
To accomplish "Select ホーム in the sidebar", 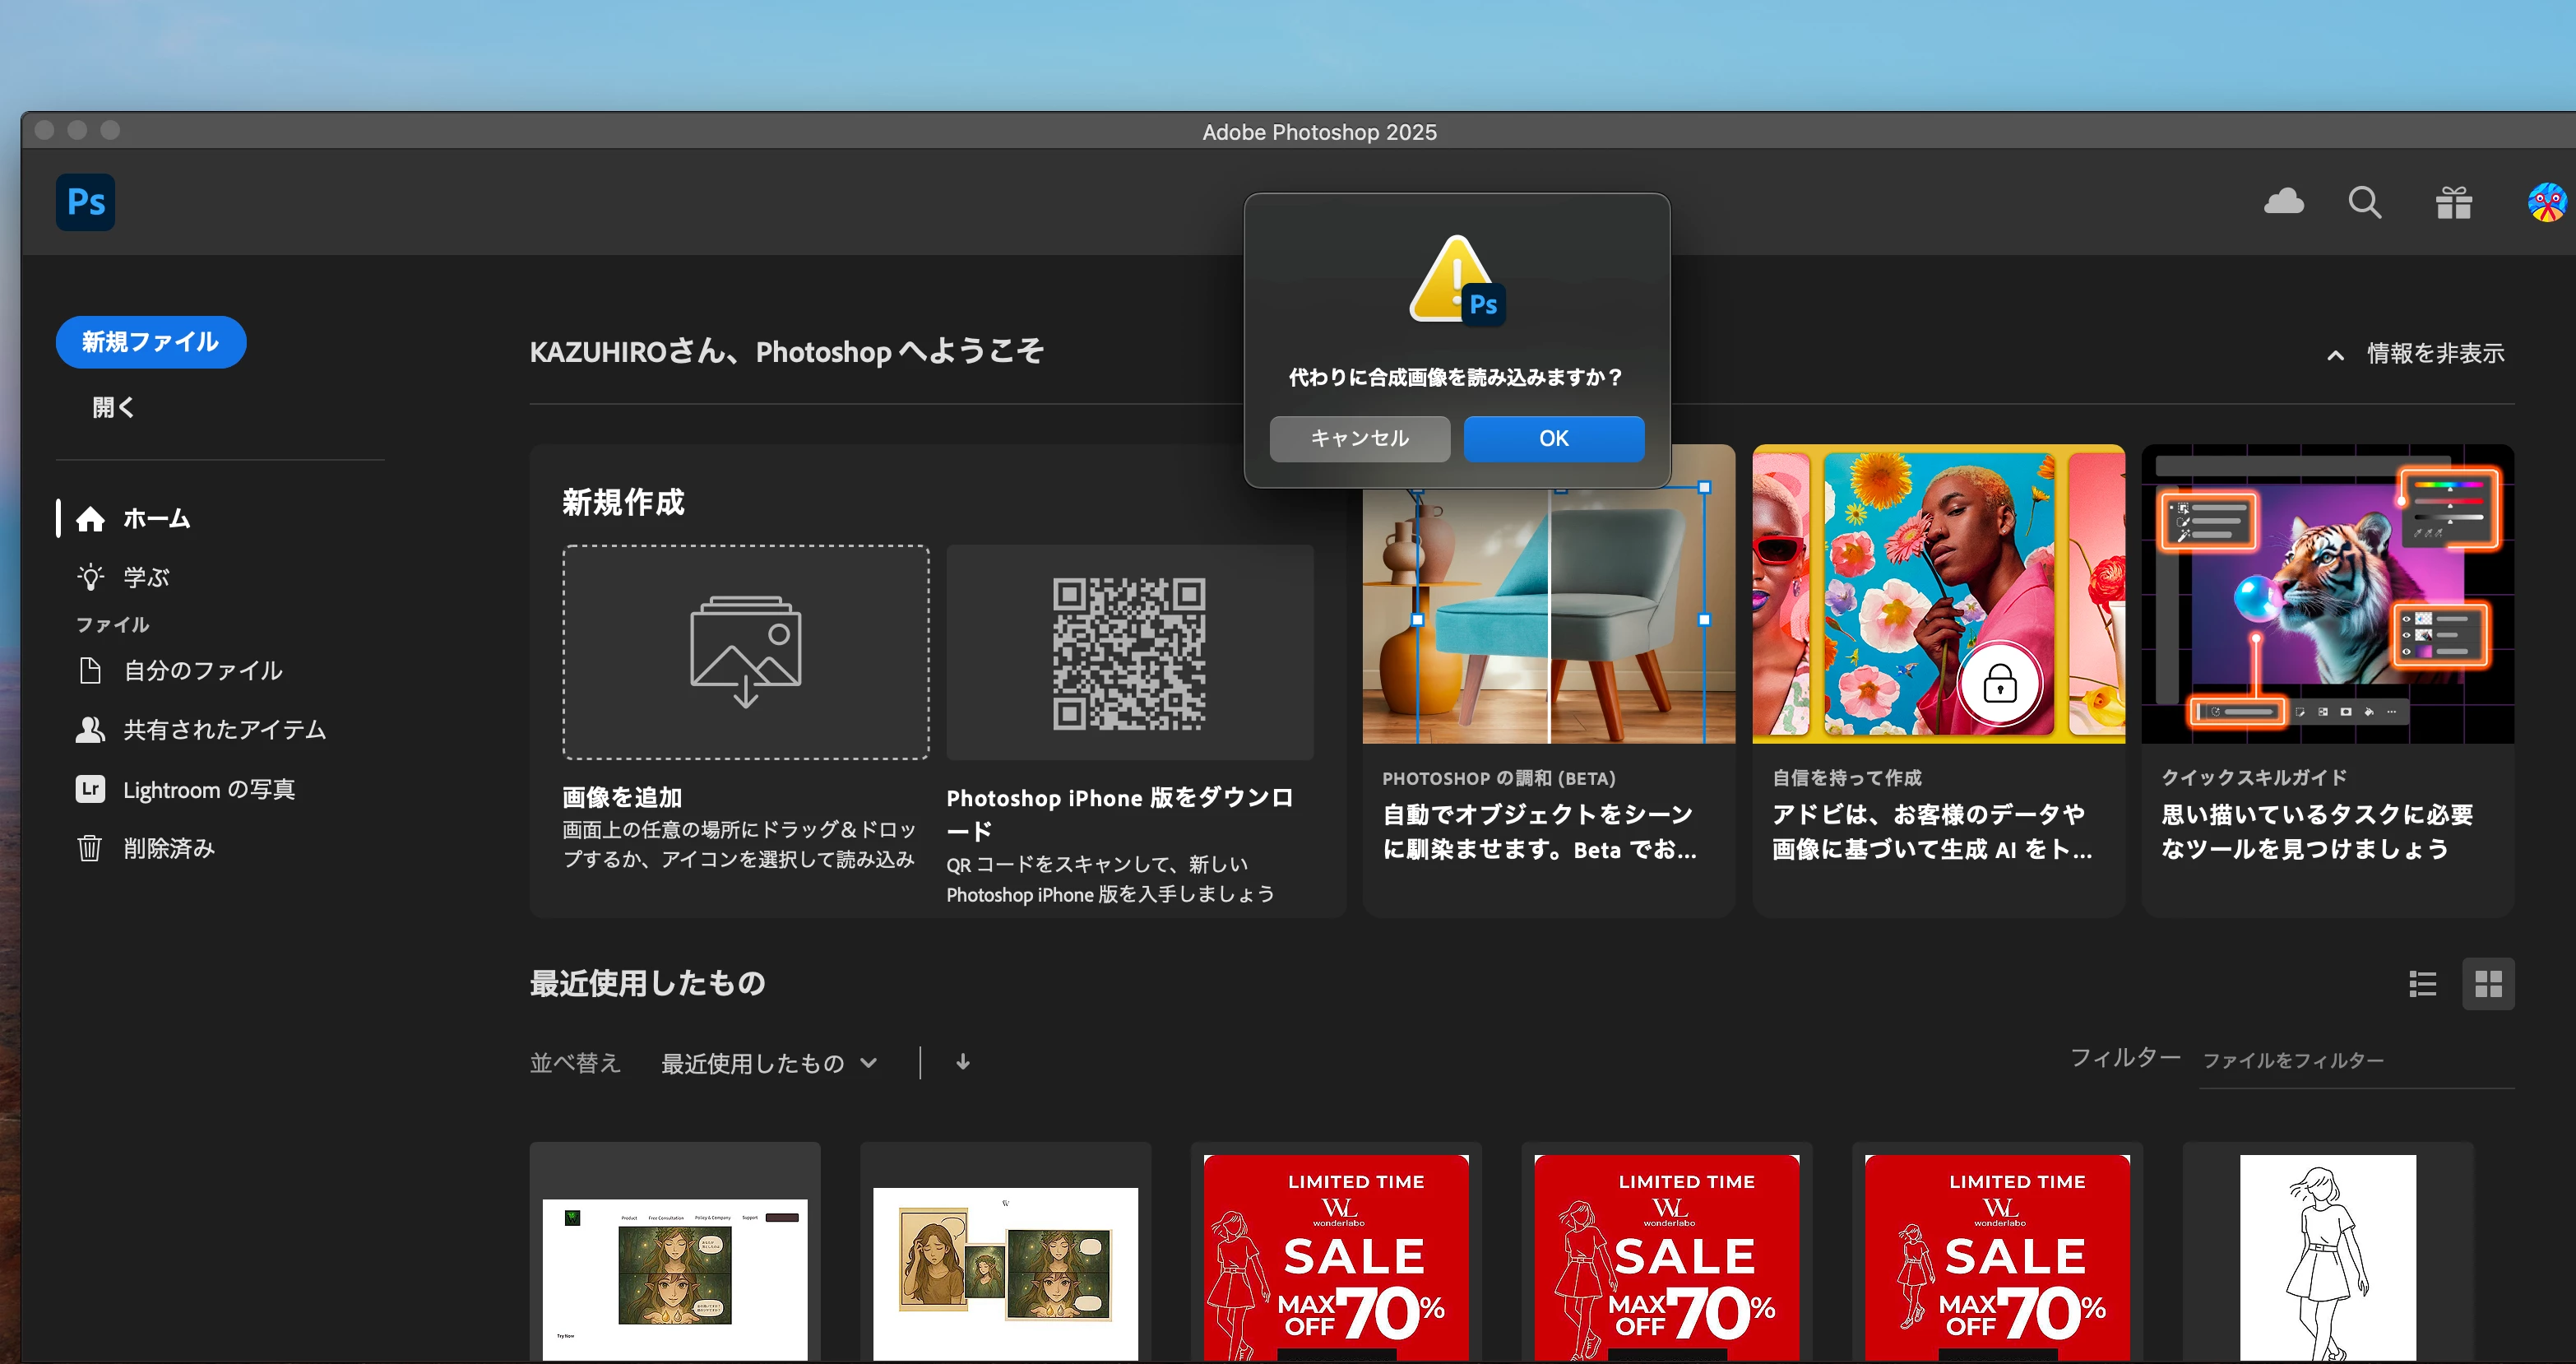I will tap(156, 518).
